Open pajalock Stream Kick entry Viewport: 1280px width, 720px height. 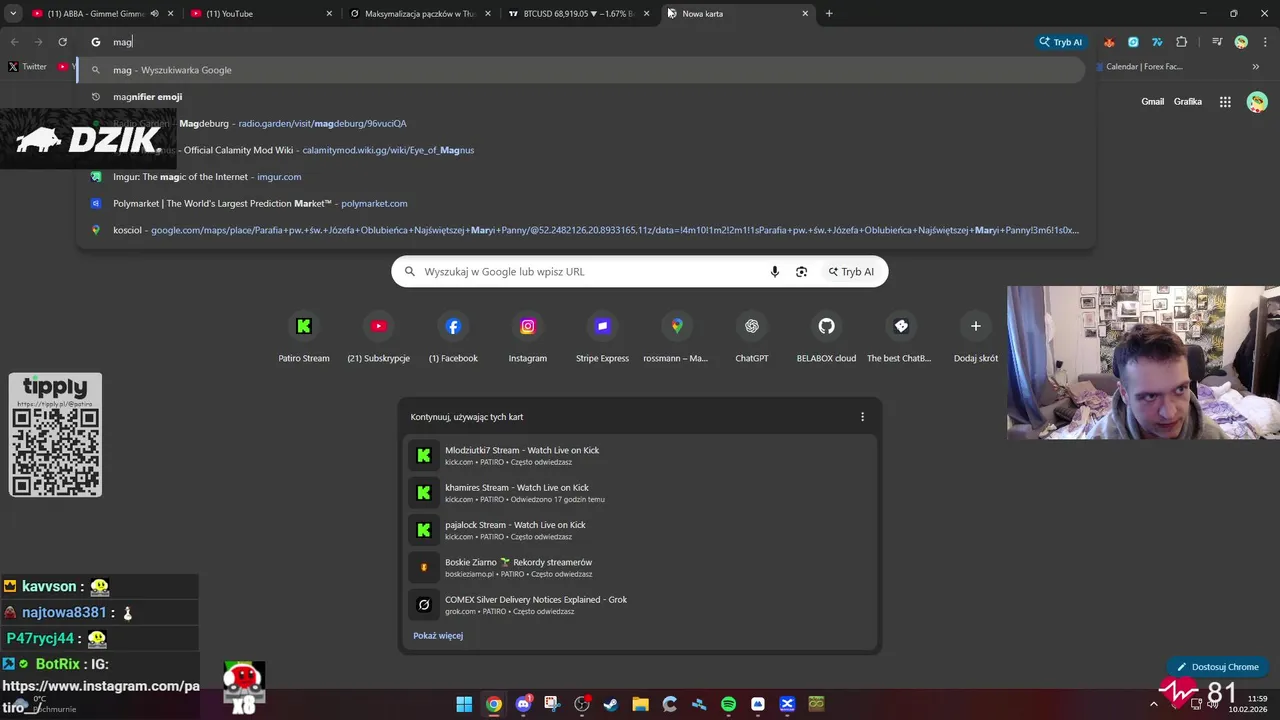pyautogui.click(x=640, y=530)
